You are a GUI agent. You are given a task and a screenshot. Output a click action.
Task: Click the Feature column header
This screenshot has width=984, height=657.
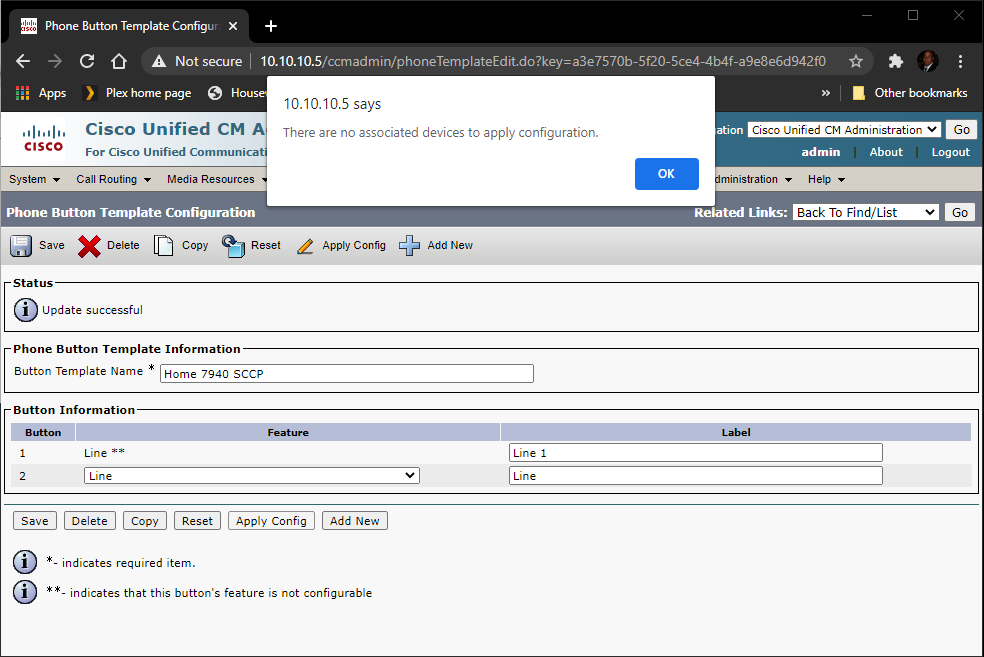point(288,432)
